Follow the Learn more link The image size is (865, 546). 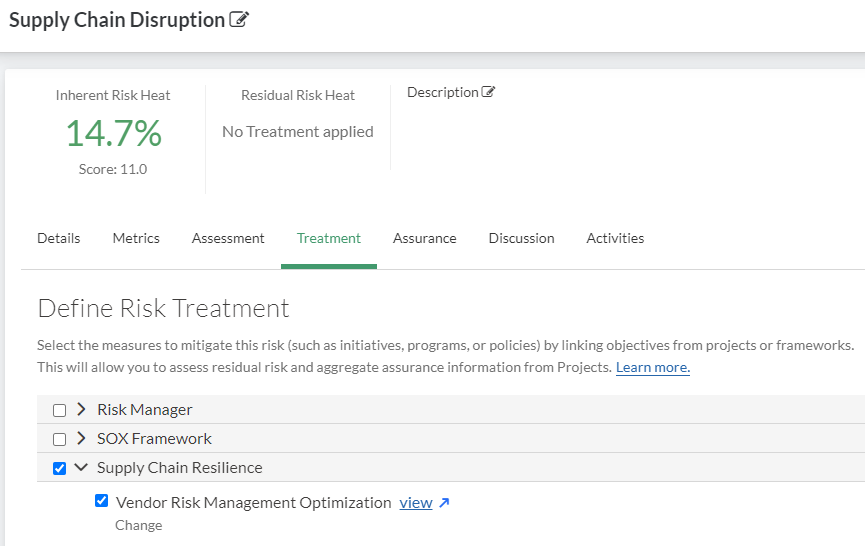(652, 367)
